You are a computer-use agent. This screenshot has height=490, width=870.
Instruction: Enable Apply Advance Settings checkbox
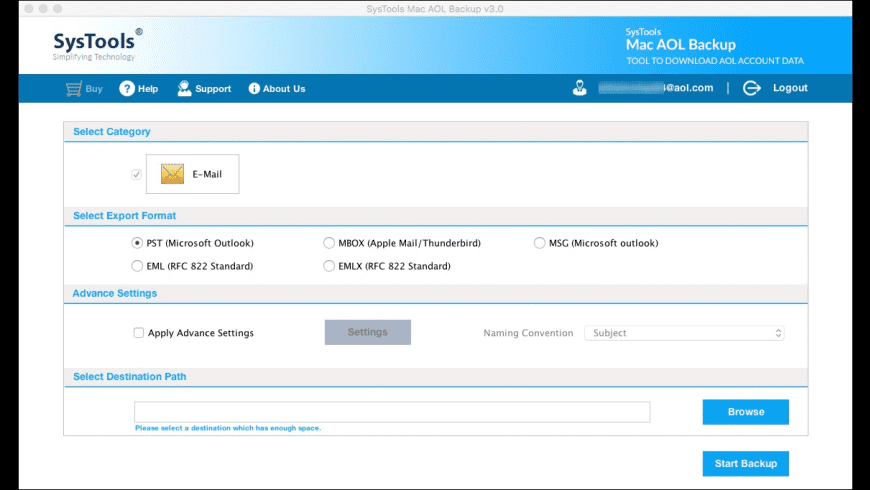tap(139, 333)
